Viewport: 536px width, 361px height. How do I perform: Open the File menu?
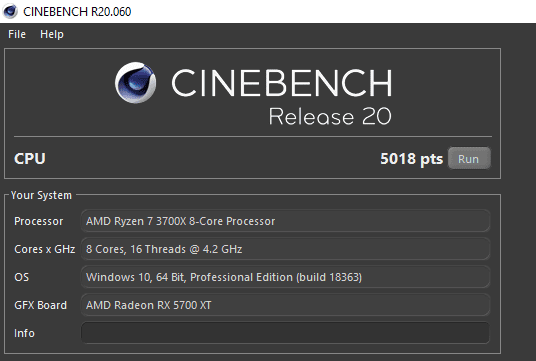(17, 34)
